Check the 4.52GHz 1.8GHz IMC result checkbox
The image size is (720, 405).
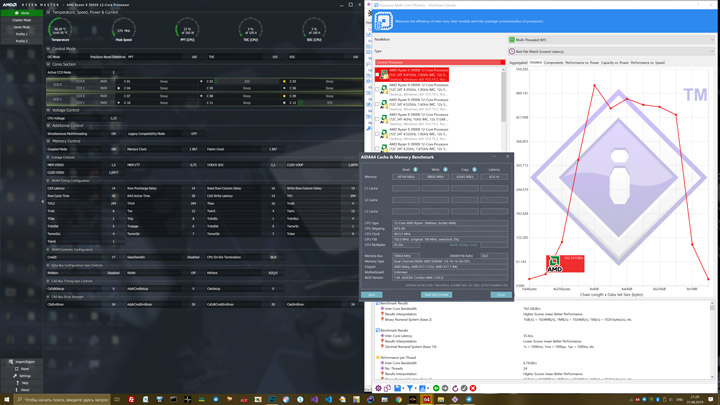[377, 133]
